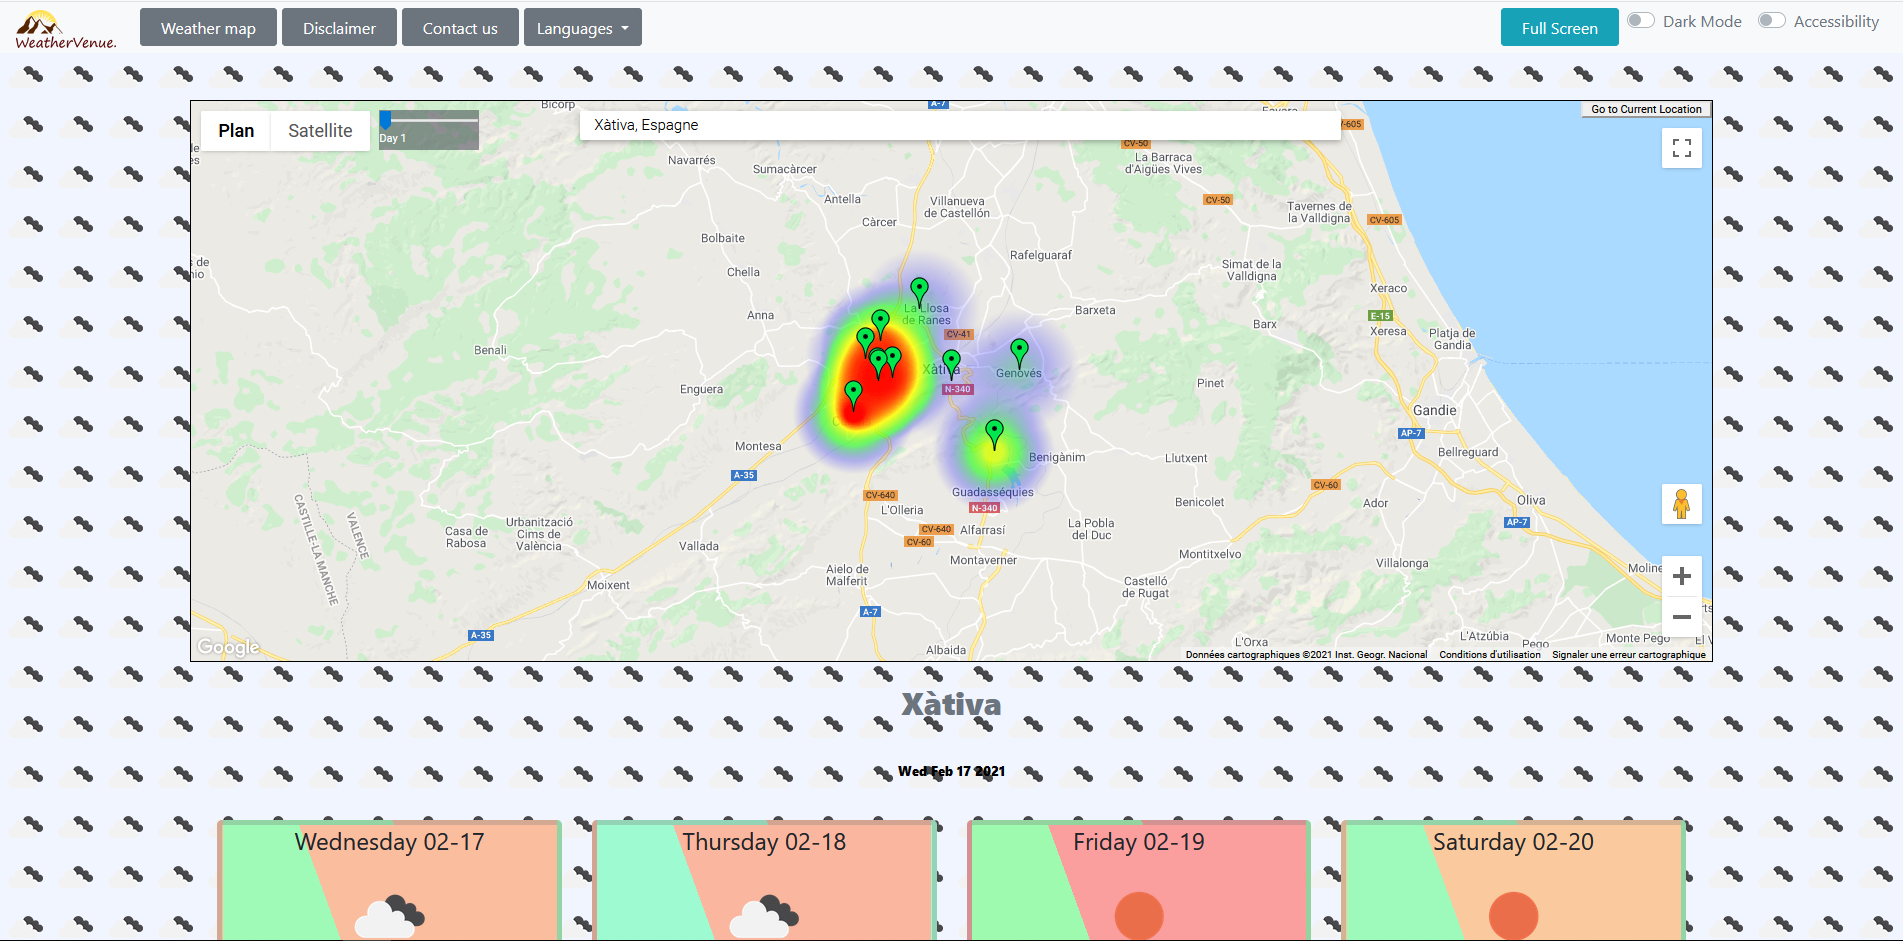The image size is (1903, 941).
Task: Open Signaler une erreur cartographique link
Action: click(1629, 655)
